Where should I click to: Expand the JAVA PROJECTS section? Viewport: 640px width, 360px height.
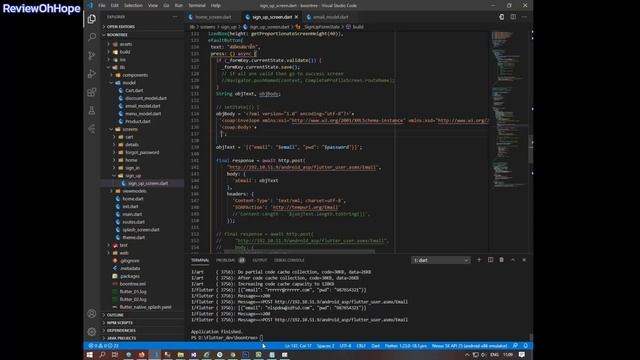(x=121, y=338)
